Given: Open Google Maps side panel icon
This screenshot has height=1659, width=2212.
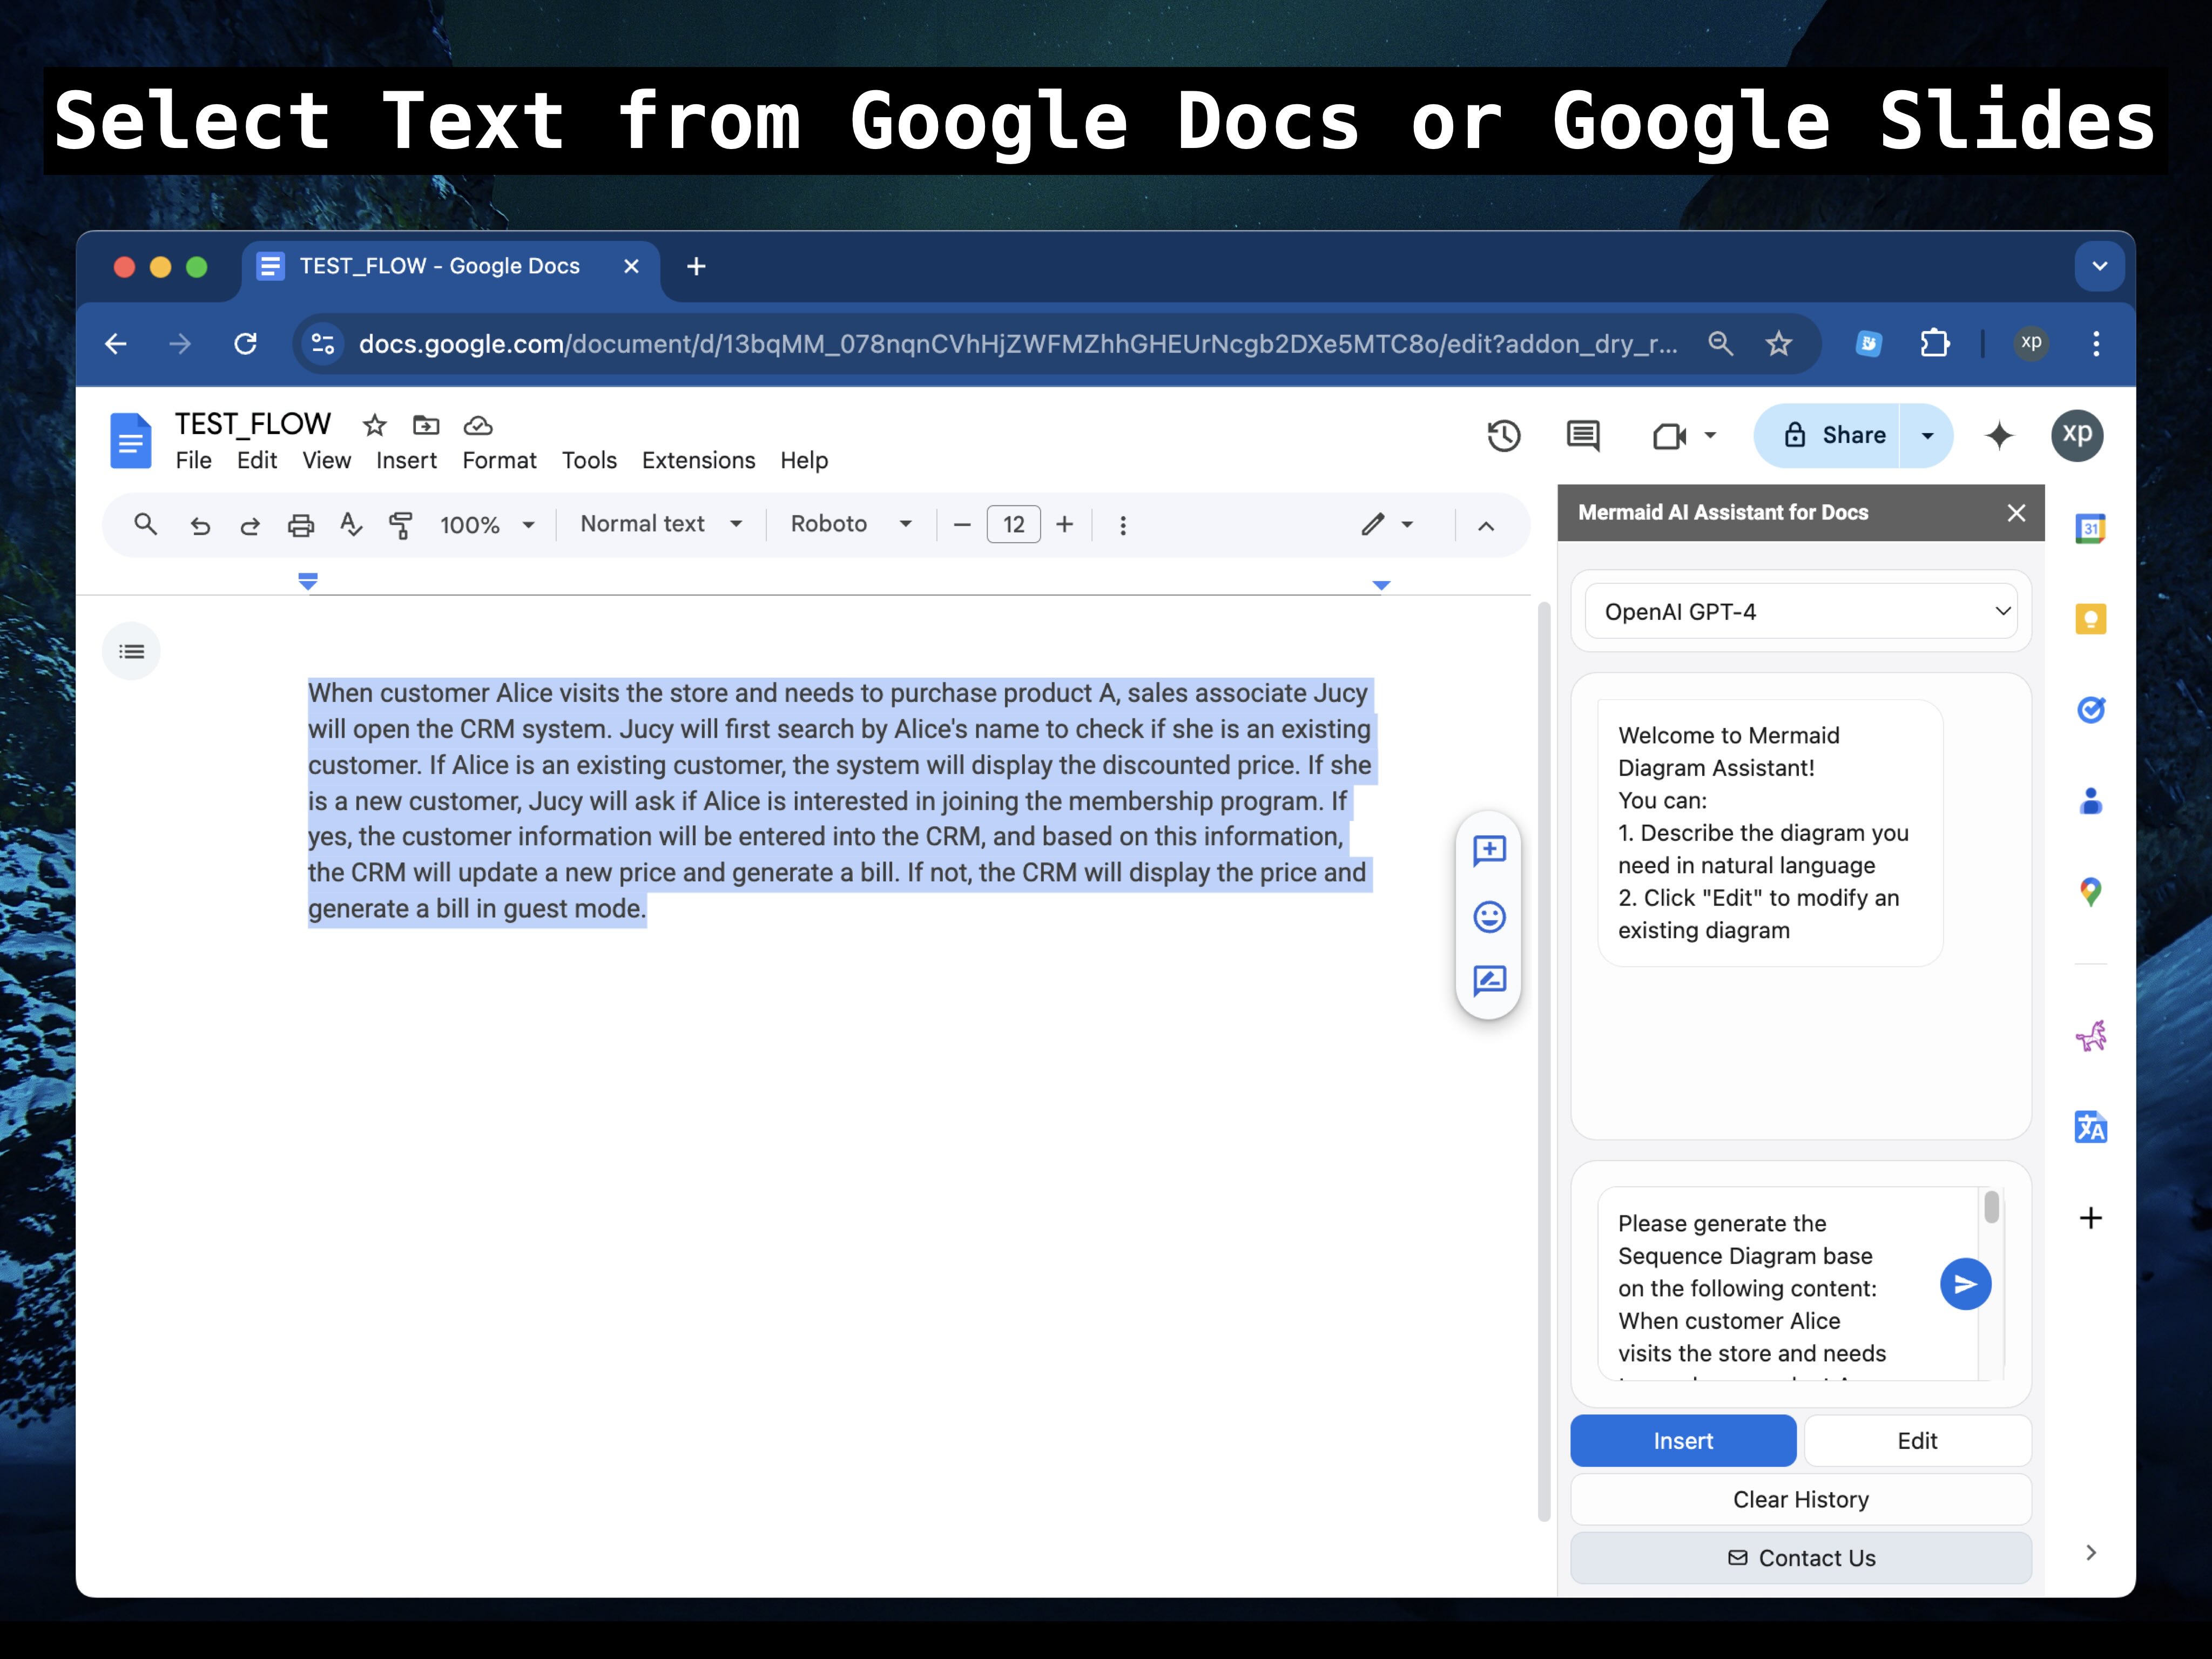Looking at the screenshot, I should pyautogui.click(x=2090, y=892).
